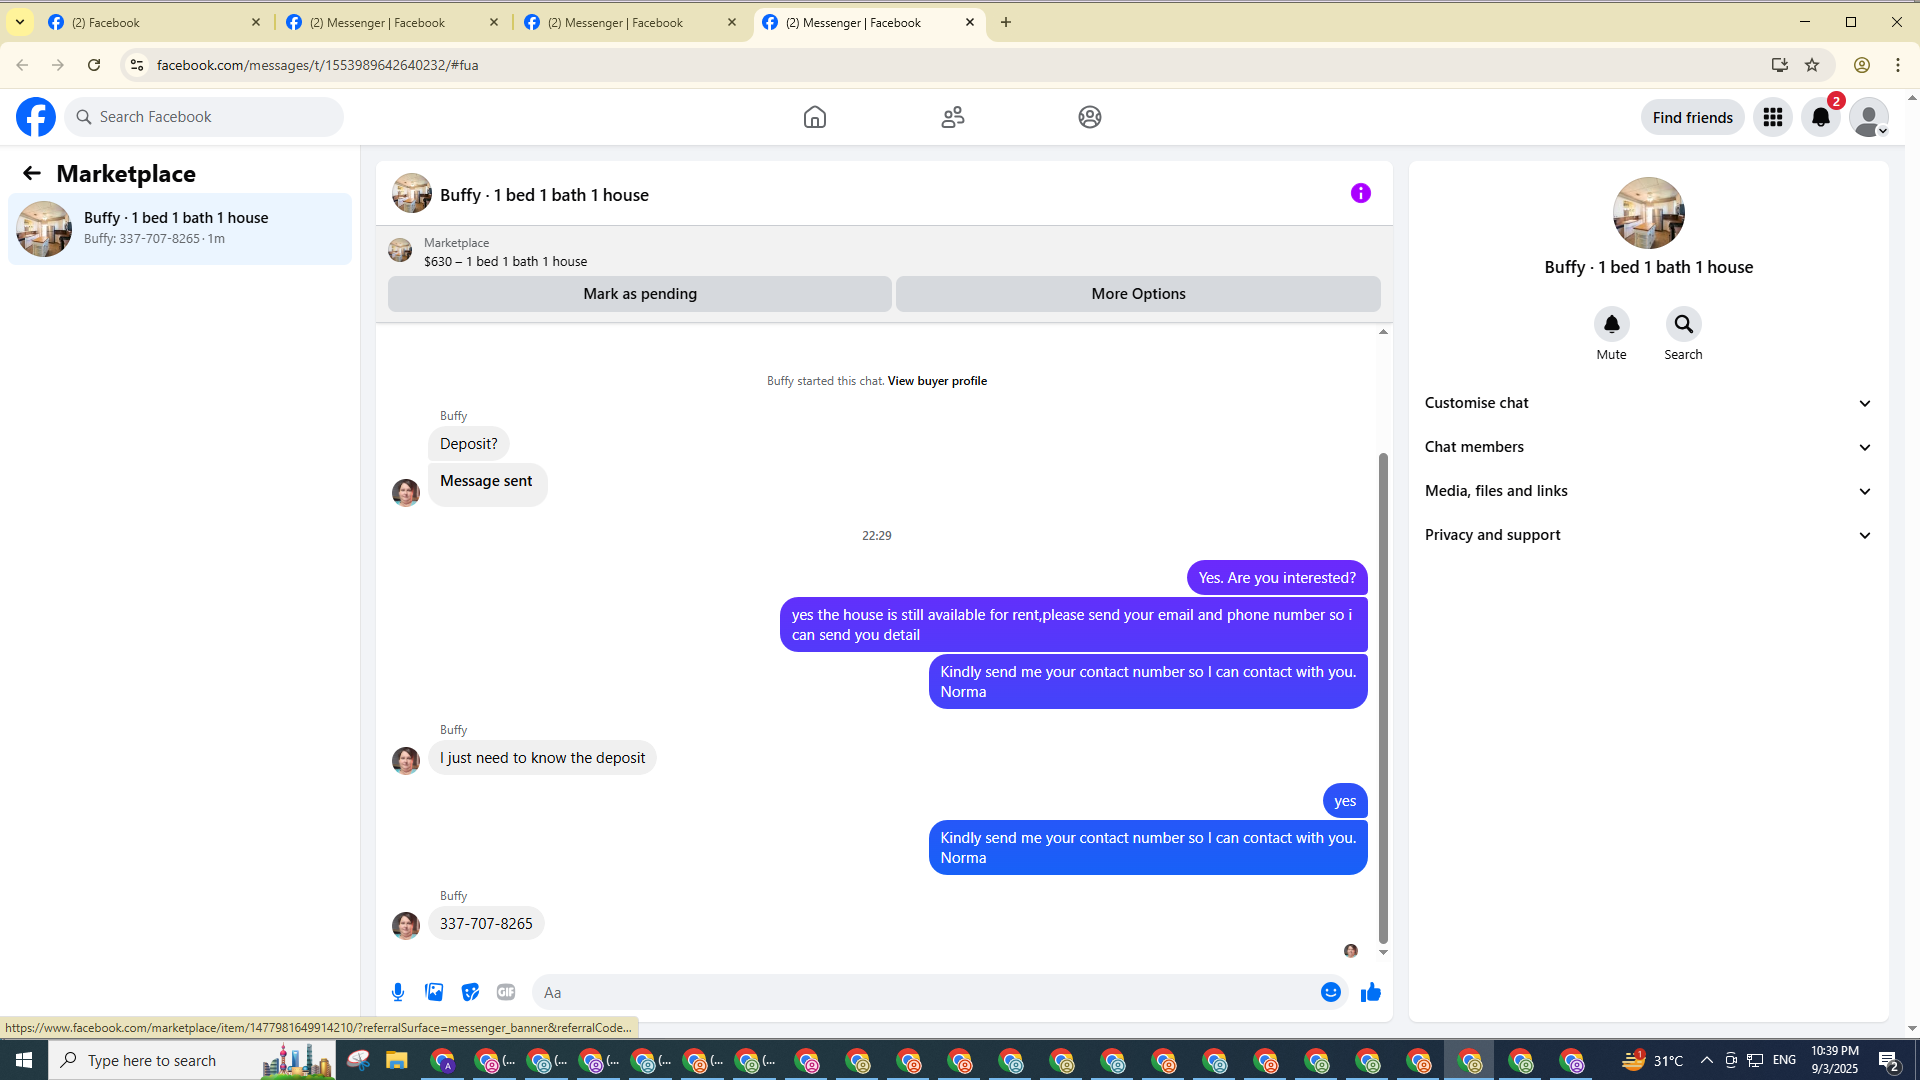Open the Friends icon in top navigation
This screenshot has height=1080, width=1920.
(x=953, y=117)
